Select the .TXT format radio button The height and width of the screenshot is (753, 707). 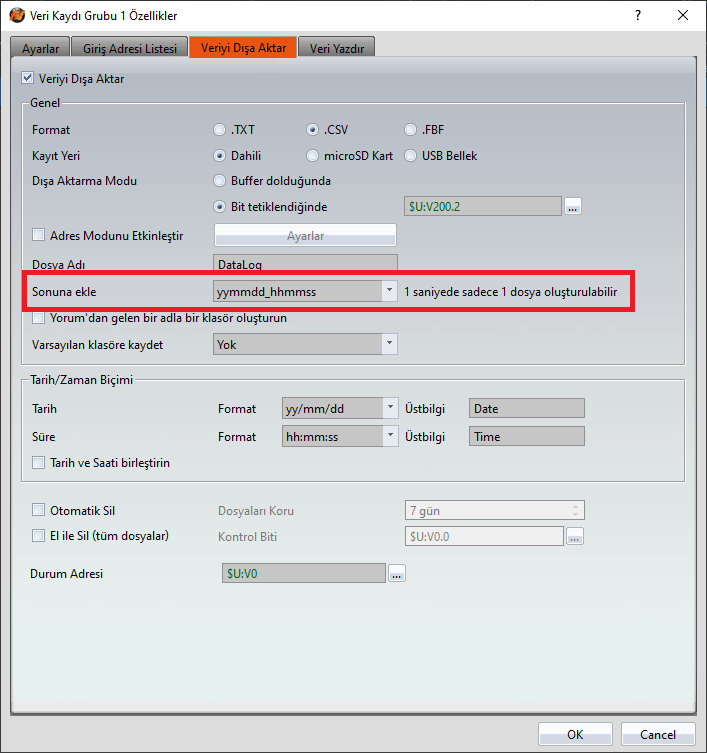(x=219, y=130)
